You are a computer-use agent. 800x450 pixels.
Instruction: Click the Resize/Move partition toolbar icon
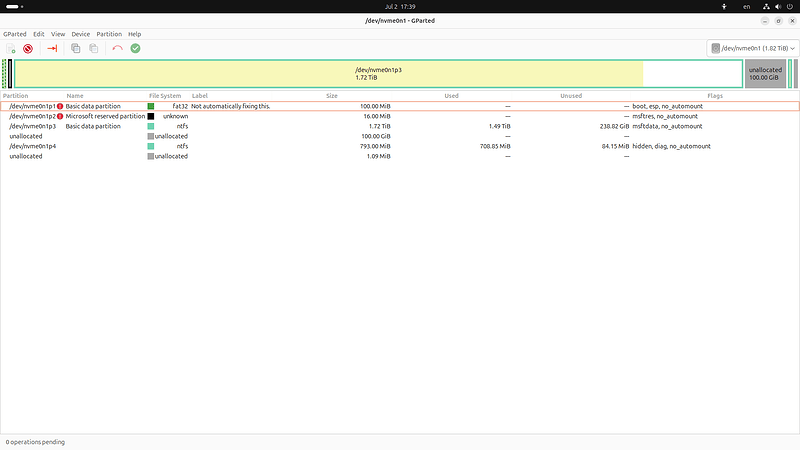[52, 48]
